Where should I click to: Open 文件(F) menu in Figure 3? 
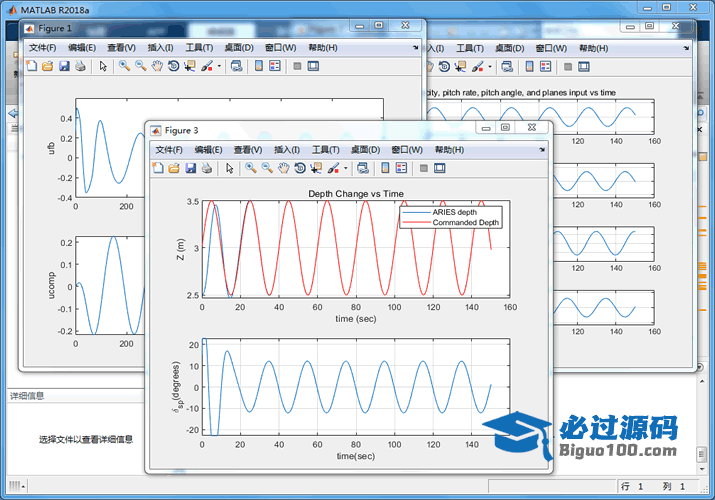169,150
